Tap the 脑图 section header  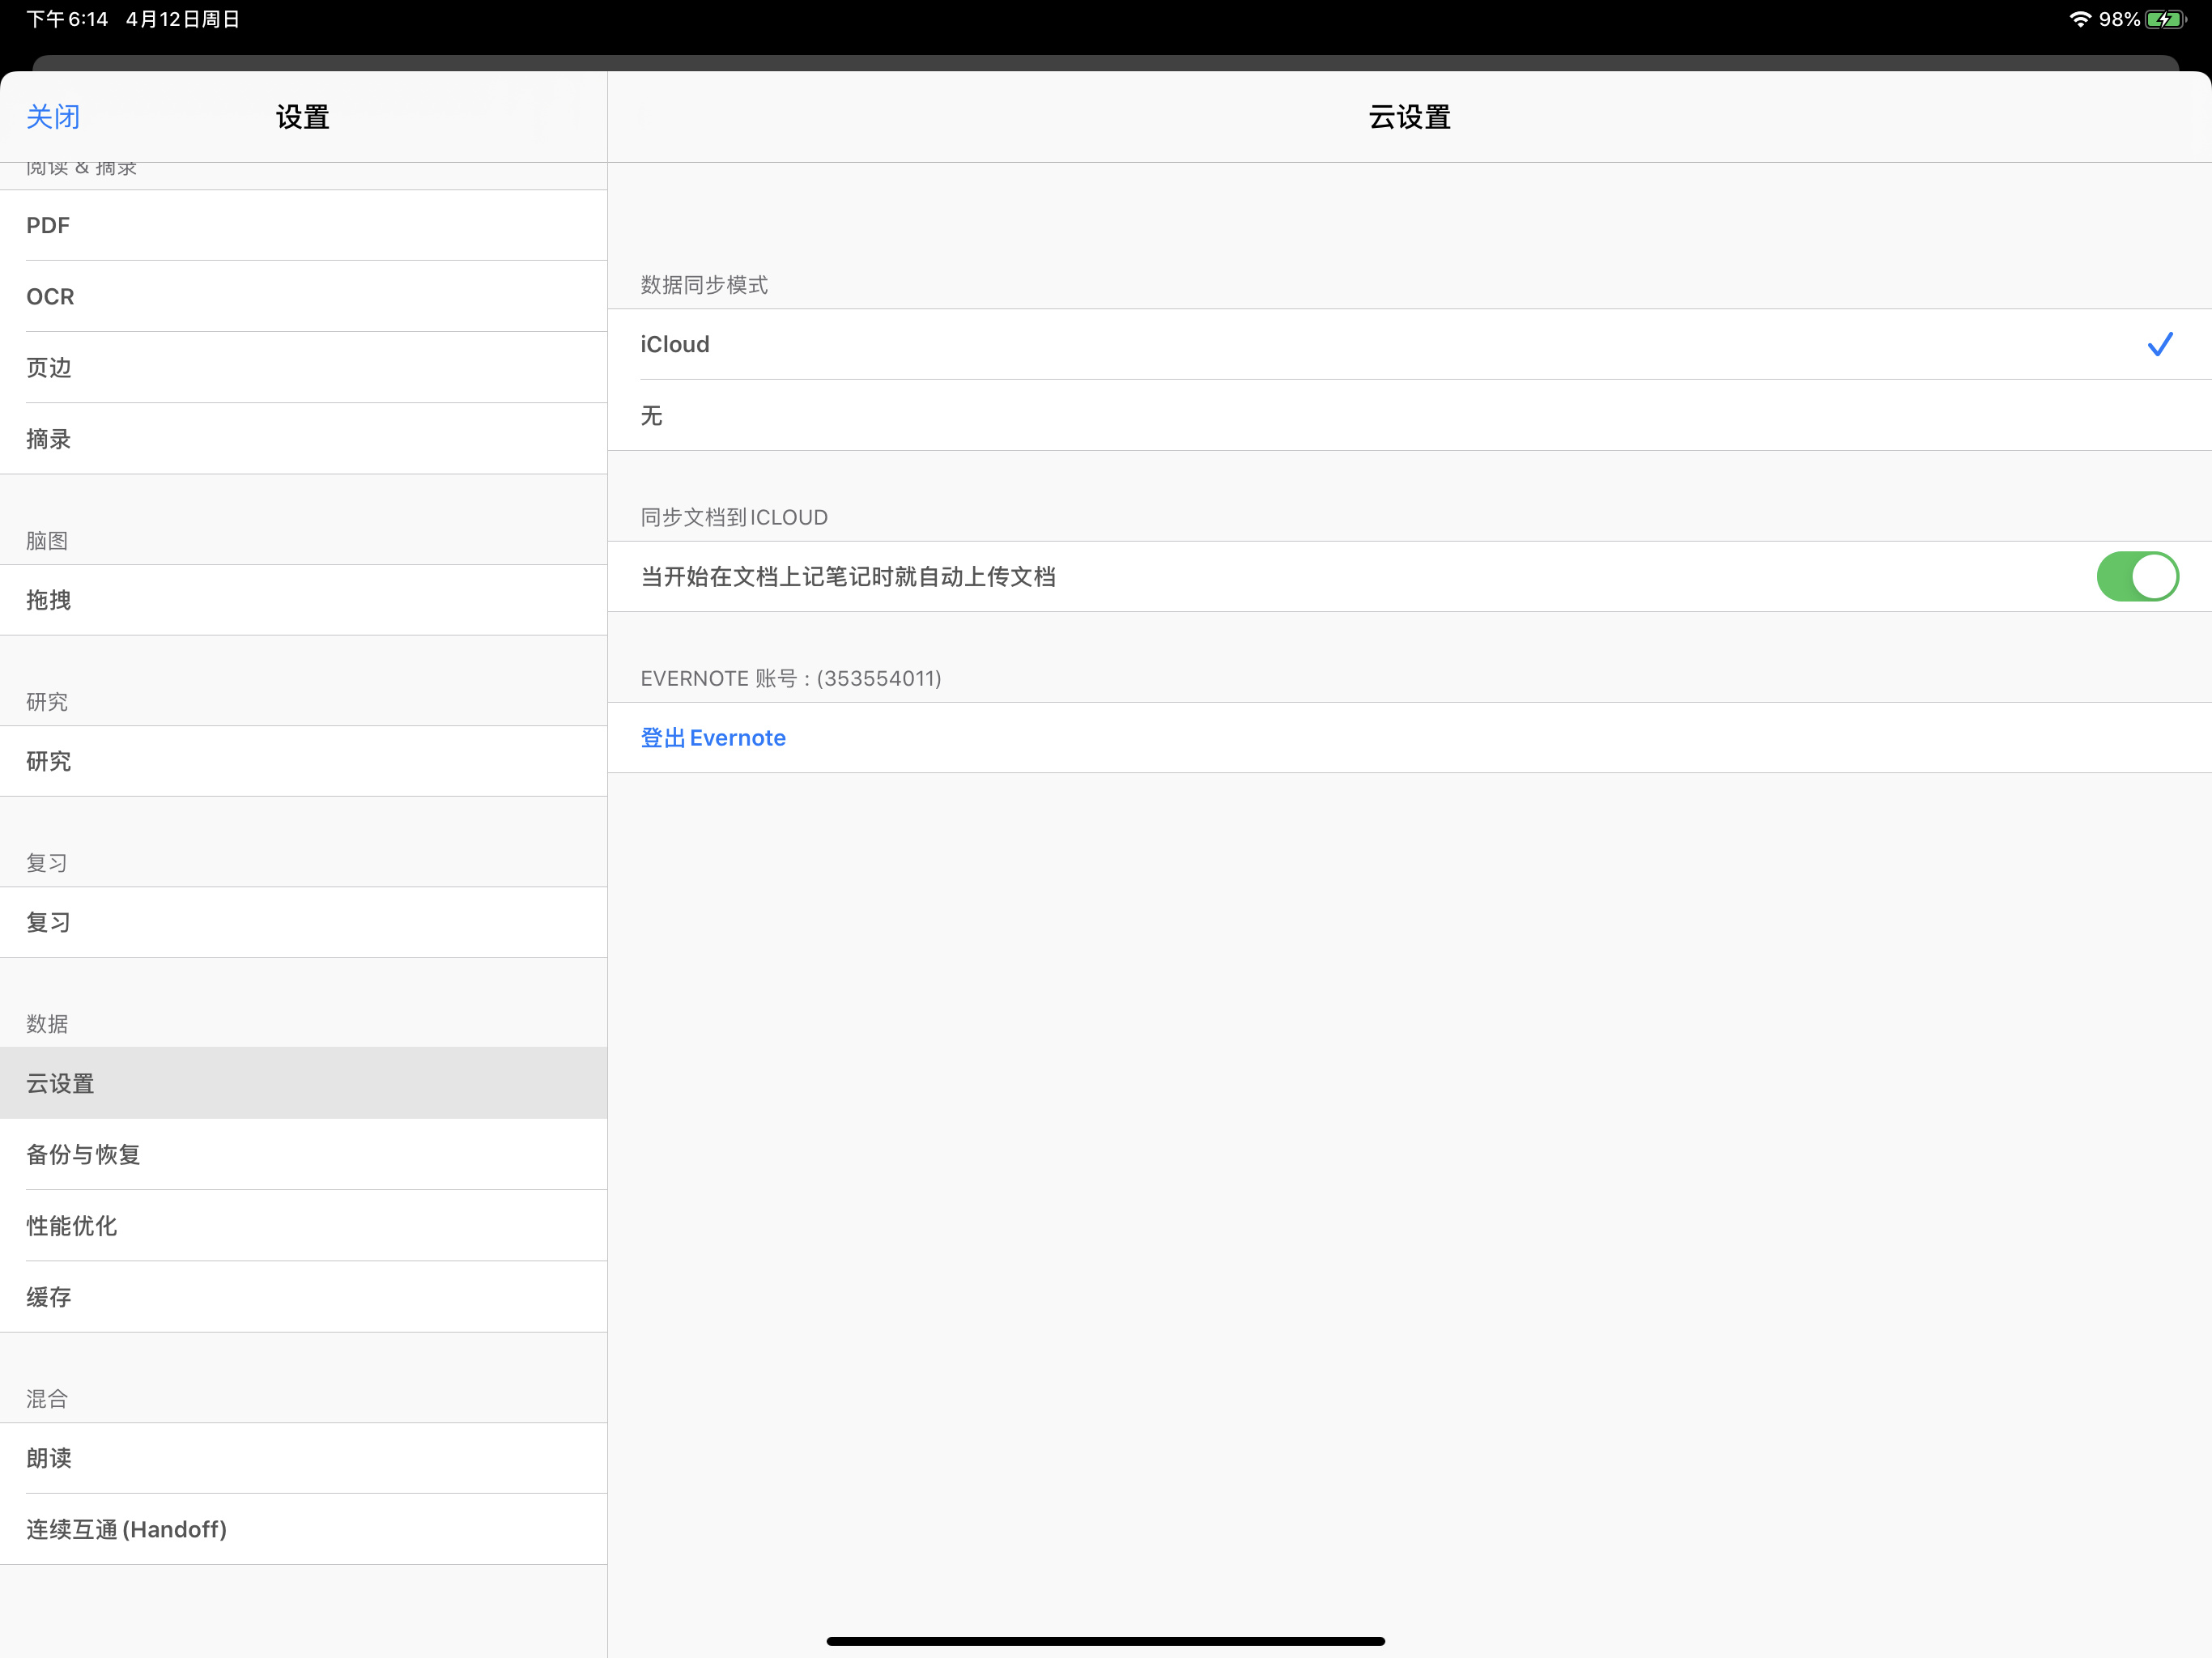[x=47, y=541]
